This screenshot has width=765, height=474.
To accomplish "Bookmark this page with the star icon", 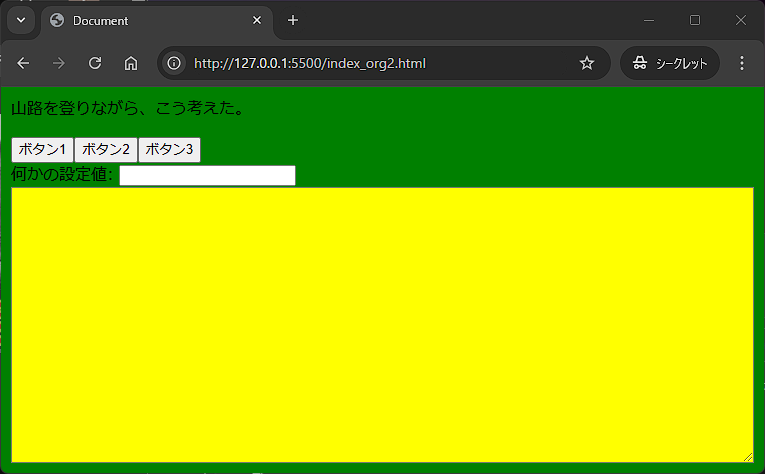I will (586, 63).
